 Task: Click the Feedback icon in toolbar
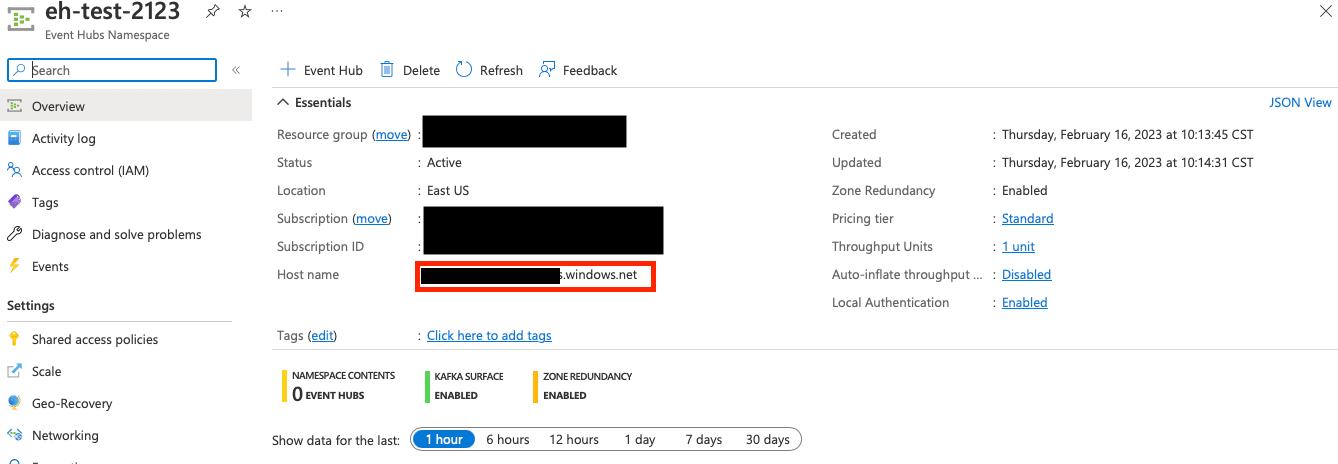point(547,70)
